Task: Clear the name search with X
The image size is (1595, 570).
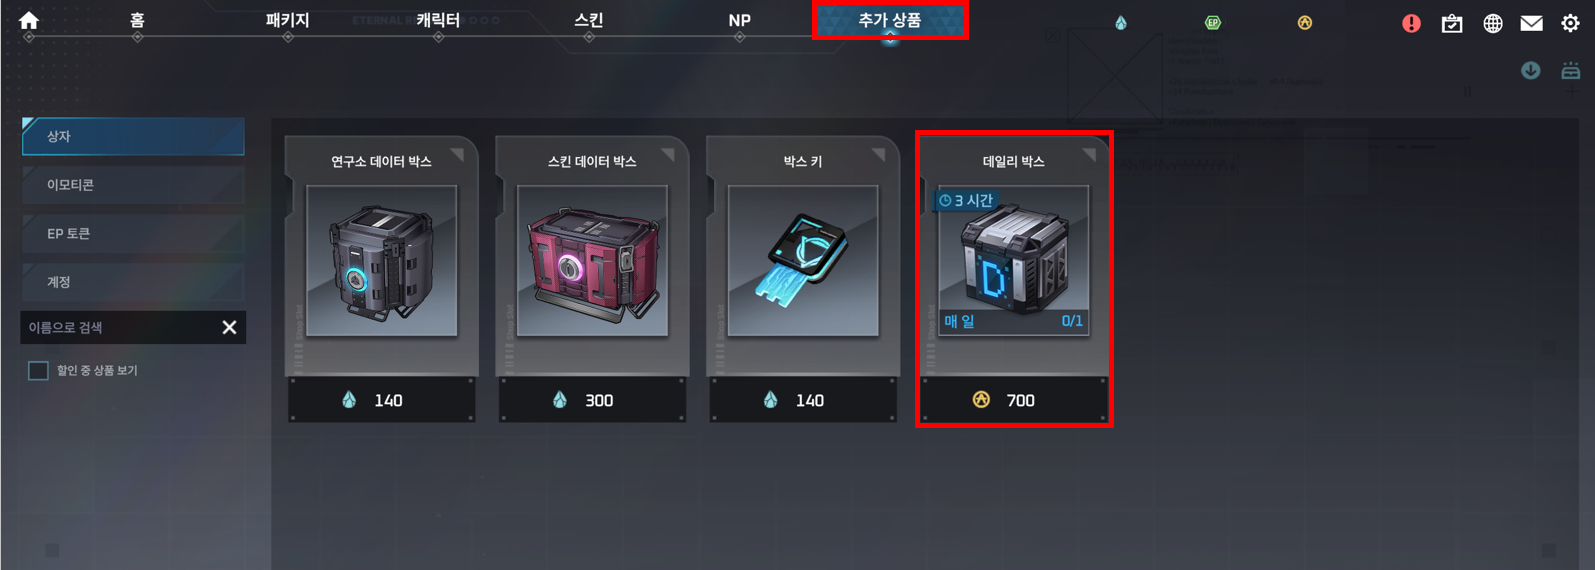Action: pos(229,327)
